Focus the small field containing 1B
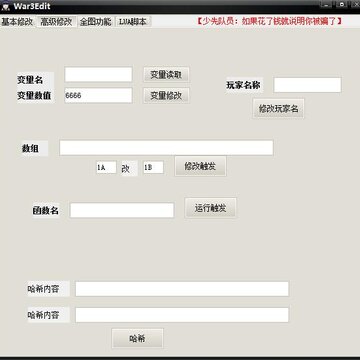Viewport: 360px width, 360px height. 153,167
